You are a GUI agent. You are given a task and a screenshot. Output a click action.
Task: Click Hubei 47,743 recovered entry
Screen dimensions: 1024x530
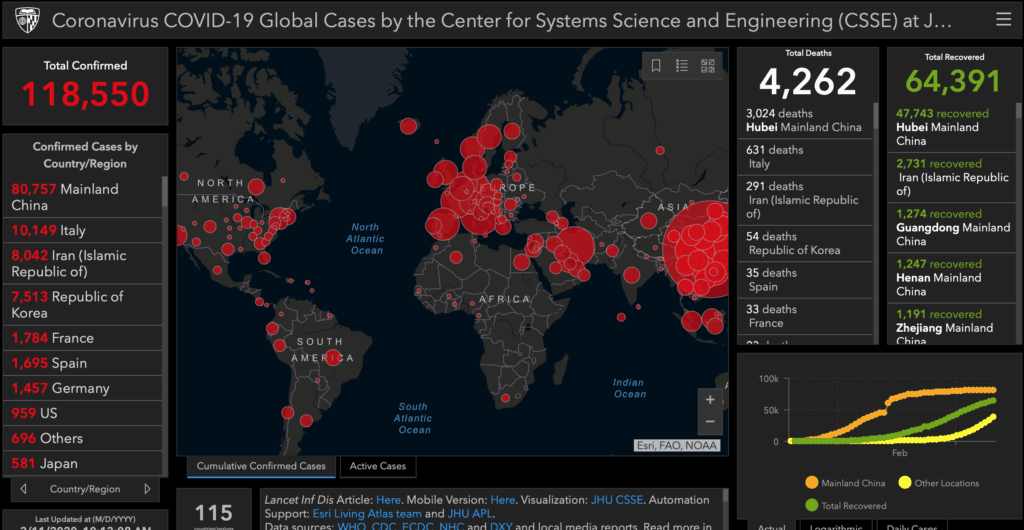(951, 127)
